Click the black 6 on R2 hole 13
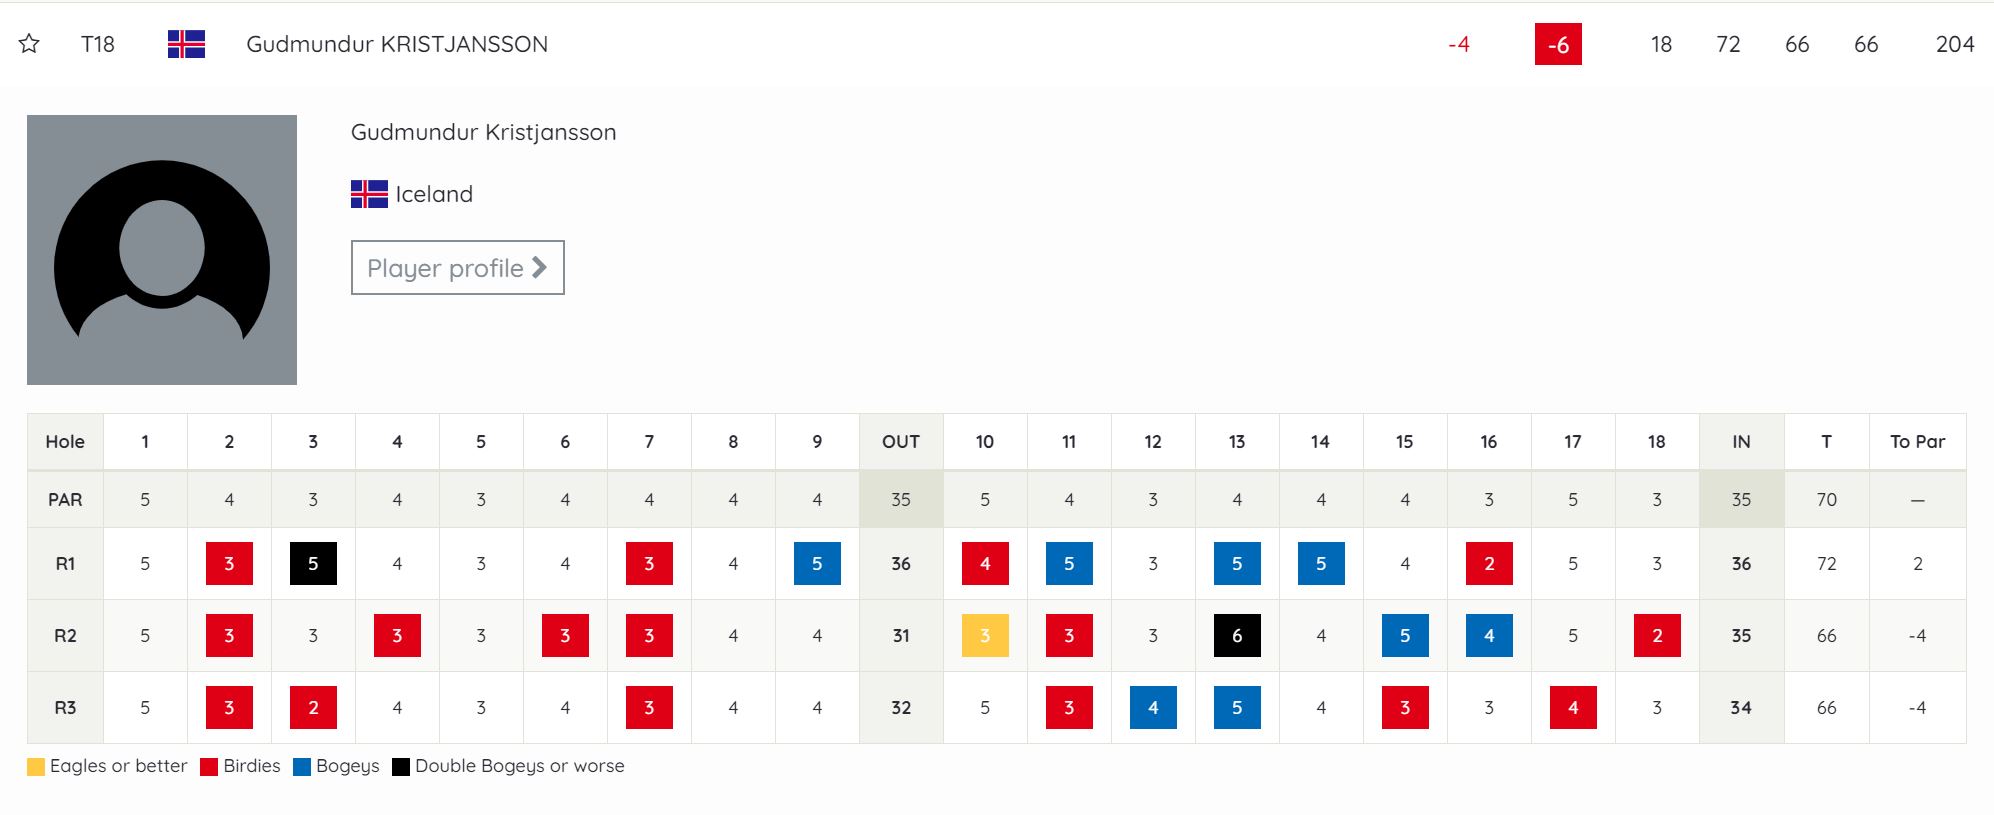1994x815 pixels. [1237, 636]
